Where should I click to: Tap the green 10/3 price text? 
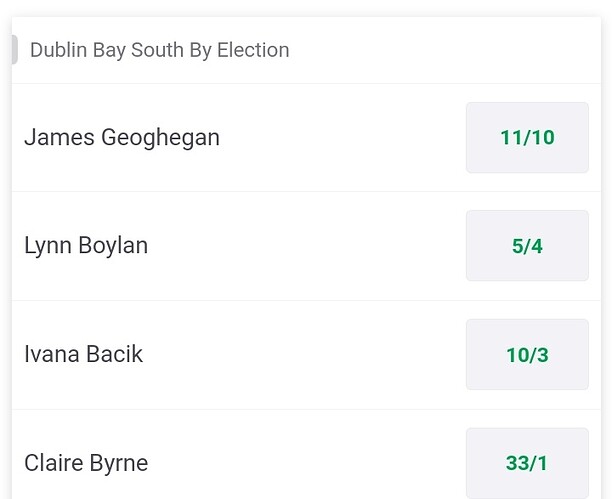pos(527,355)
